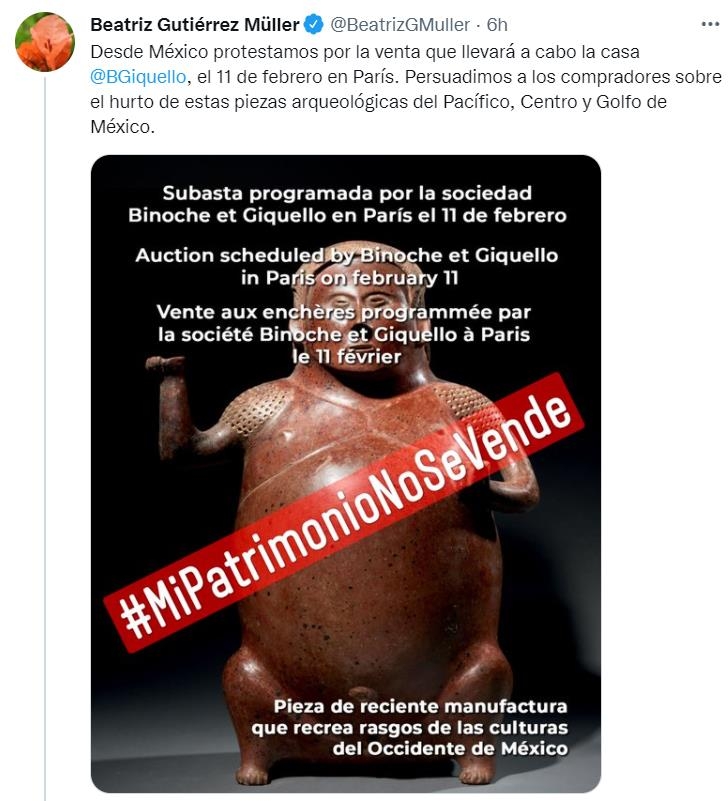
Task: Open the three-dot more options menu
Action: click(710, 25)
